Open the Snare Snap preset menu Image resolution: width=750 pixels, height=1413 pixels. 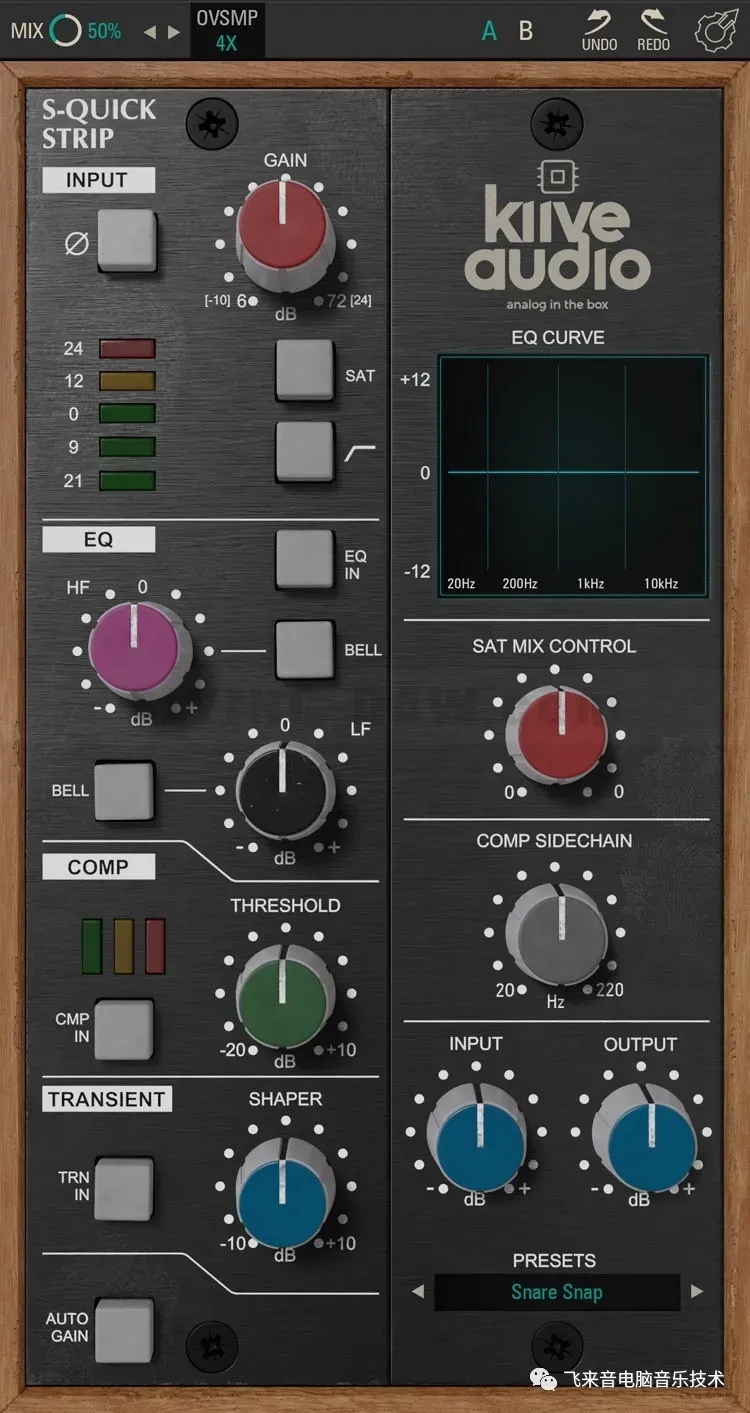(557, 1292)
